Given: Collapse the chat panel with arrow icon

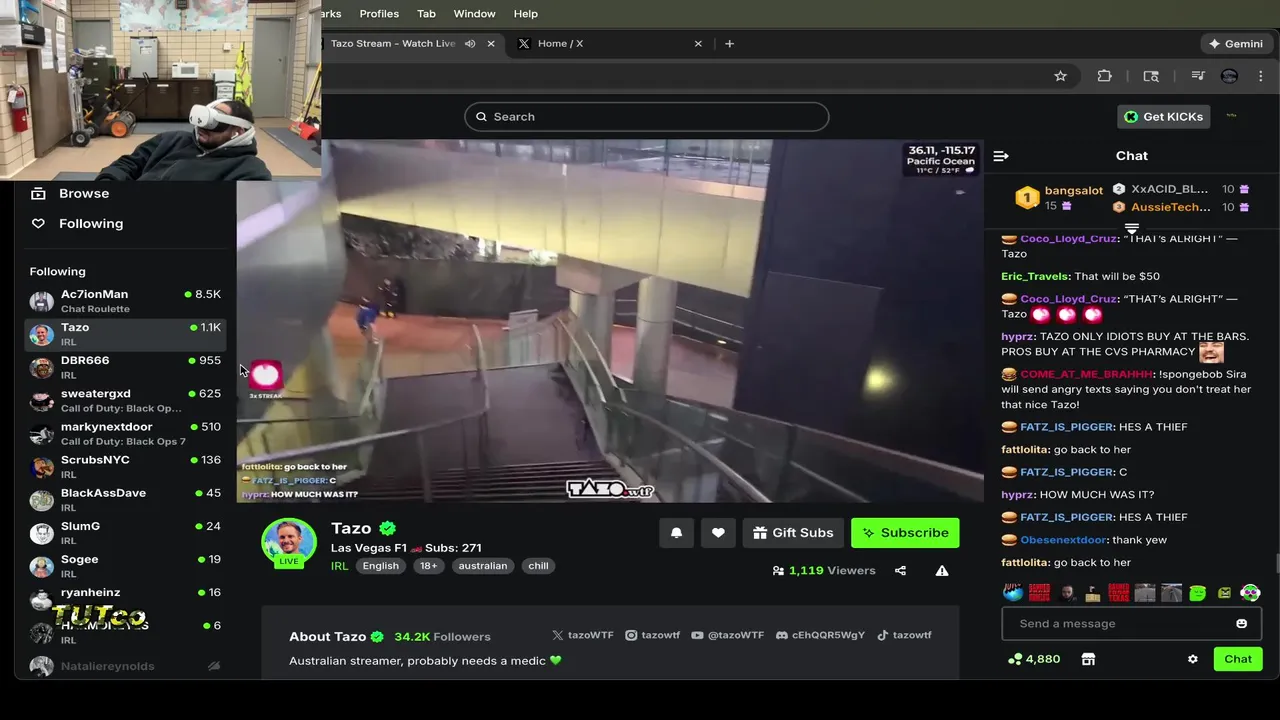Looking at the screenshot, I should [1000, 156].
